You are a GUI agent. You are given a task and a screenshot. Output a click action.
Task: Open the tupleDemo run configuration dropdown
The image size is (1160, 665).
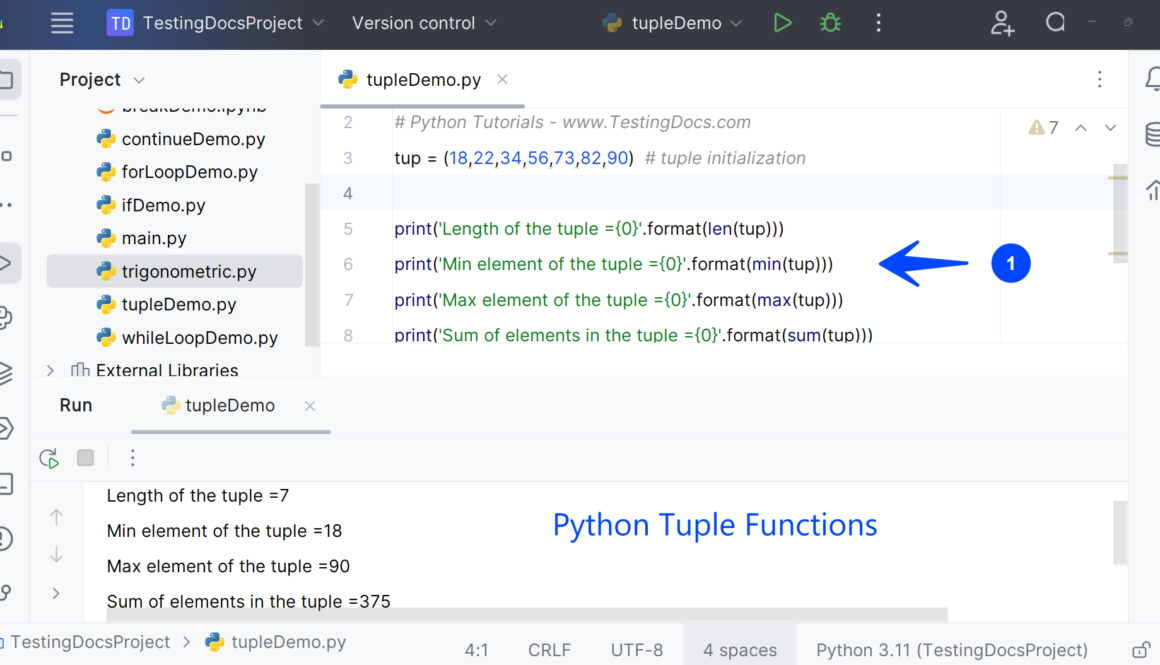click(675, 23)
